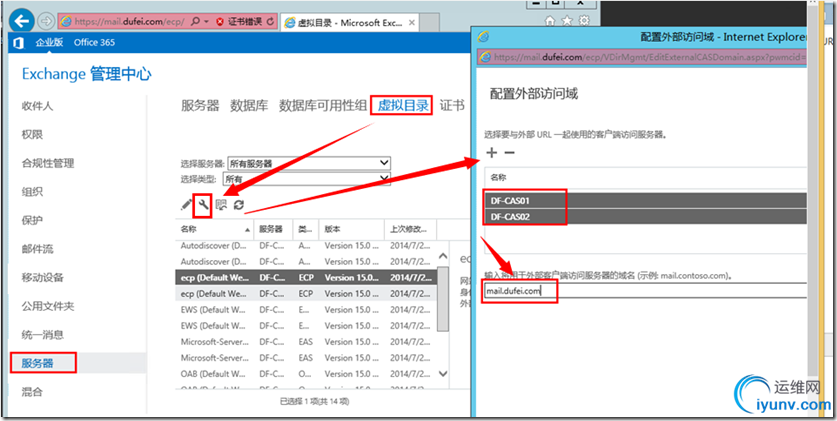Click the 服务器 column header in the table
The height and width of the screenshot is (421, 837).
273,229
